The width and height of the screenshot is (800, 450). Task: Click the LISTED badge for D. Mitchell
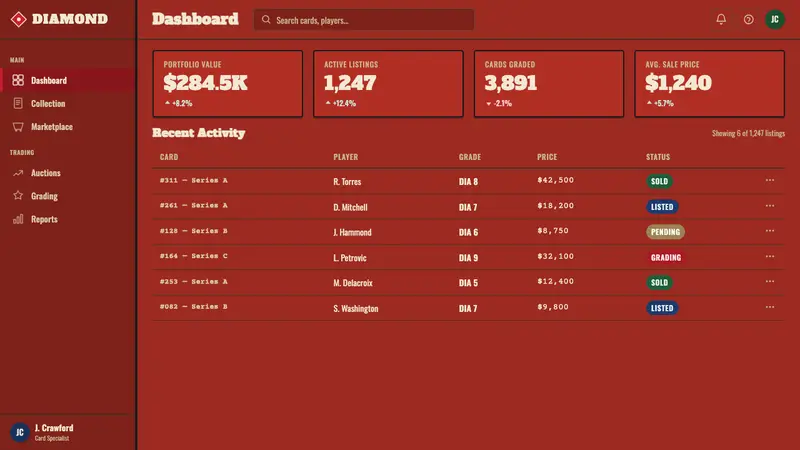662,207
